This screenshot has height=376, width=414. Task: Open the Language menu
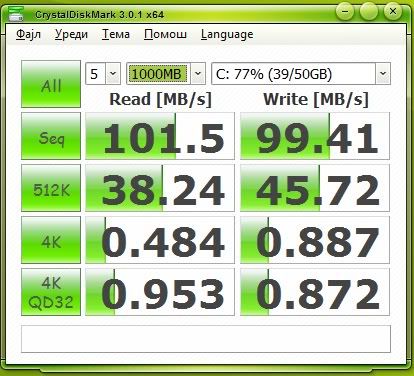[227, 35]
